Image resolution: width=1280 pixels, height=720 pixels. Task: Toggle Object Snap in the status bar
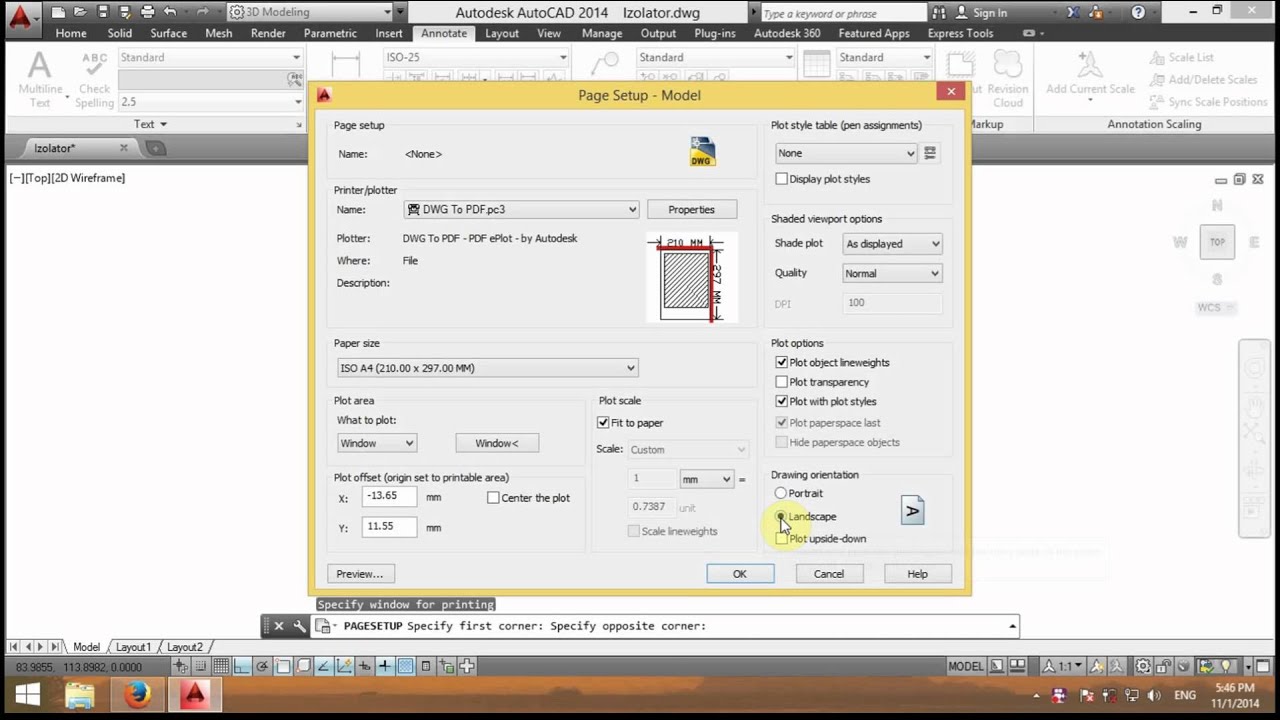[283, 667]
